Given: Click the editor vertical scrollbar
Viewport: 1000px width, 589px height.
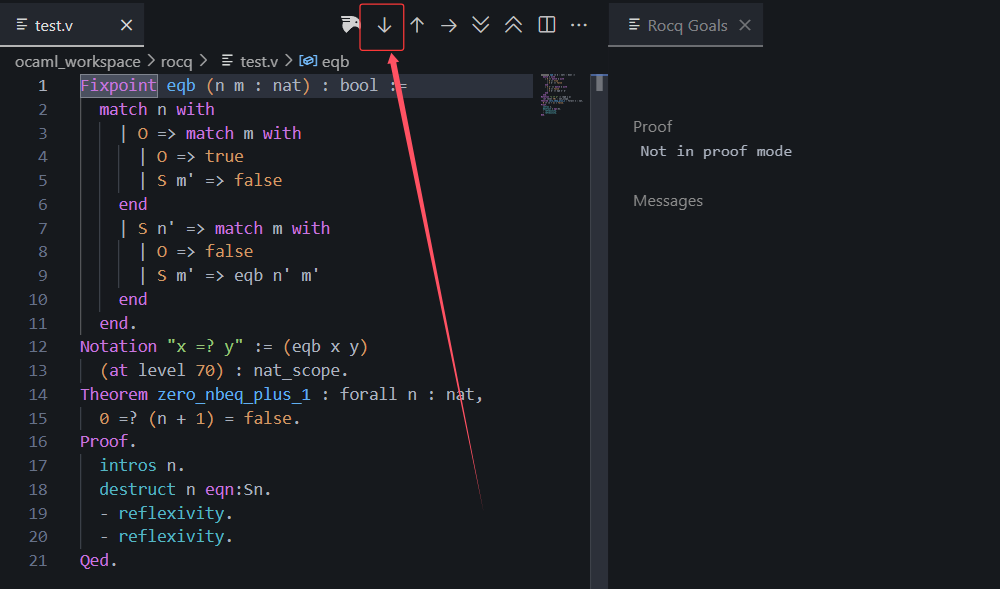Looking at the screenshot, I should pos(599,300).
